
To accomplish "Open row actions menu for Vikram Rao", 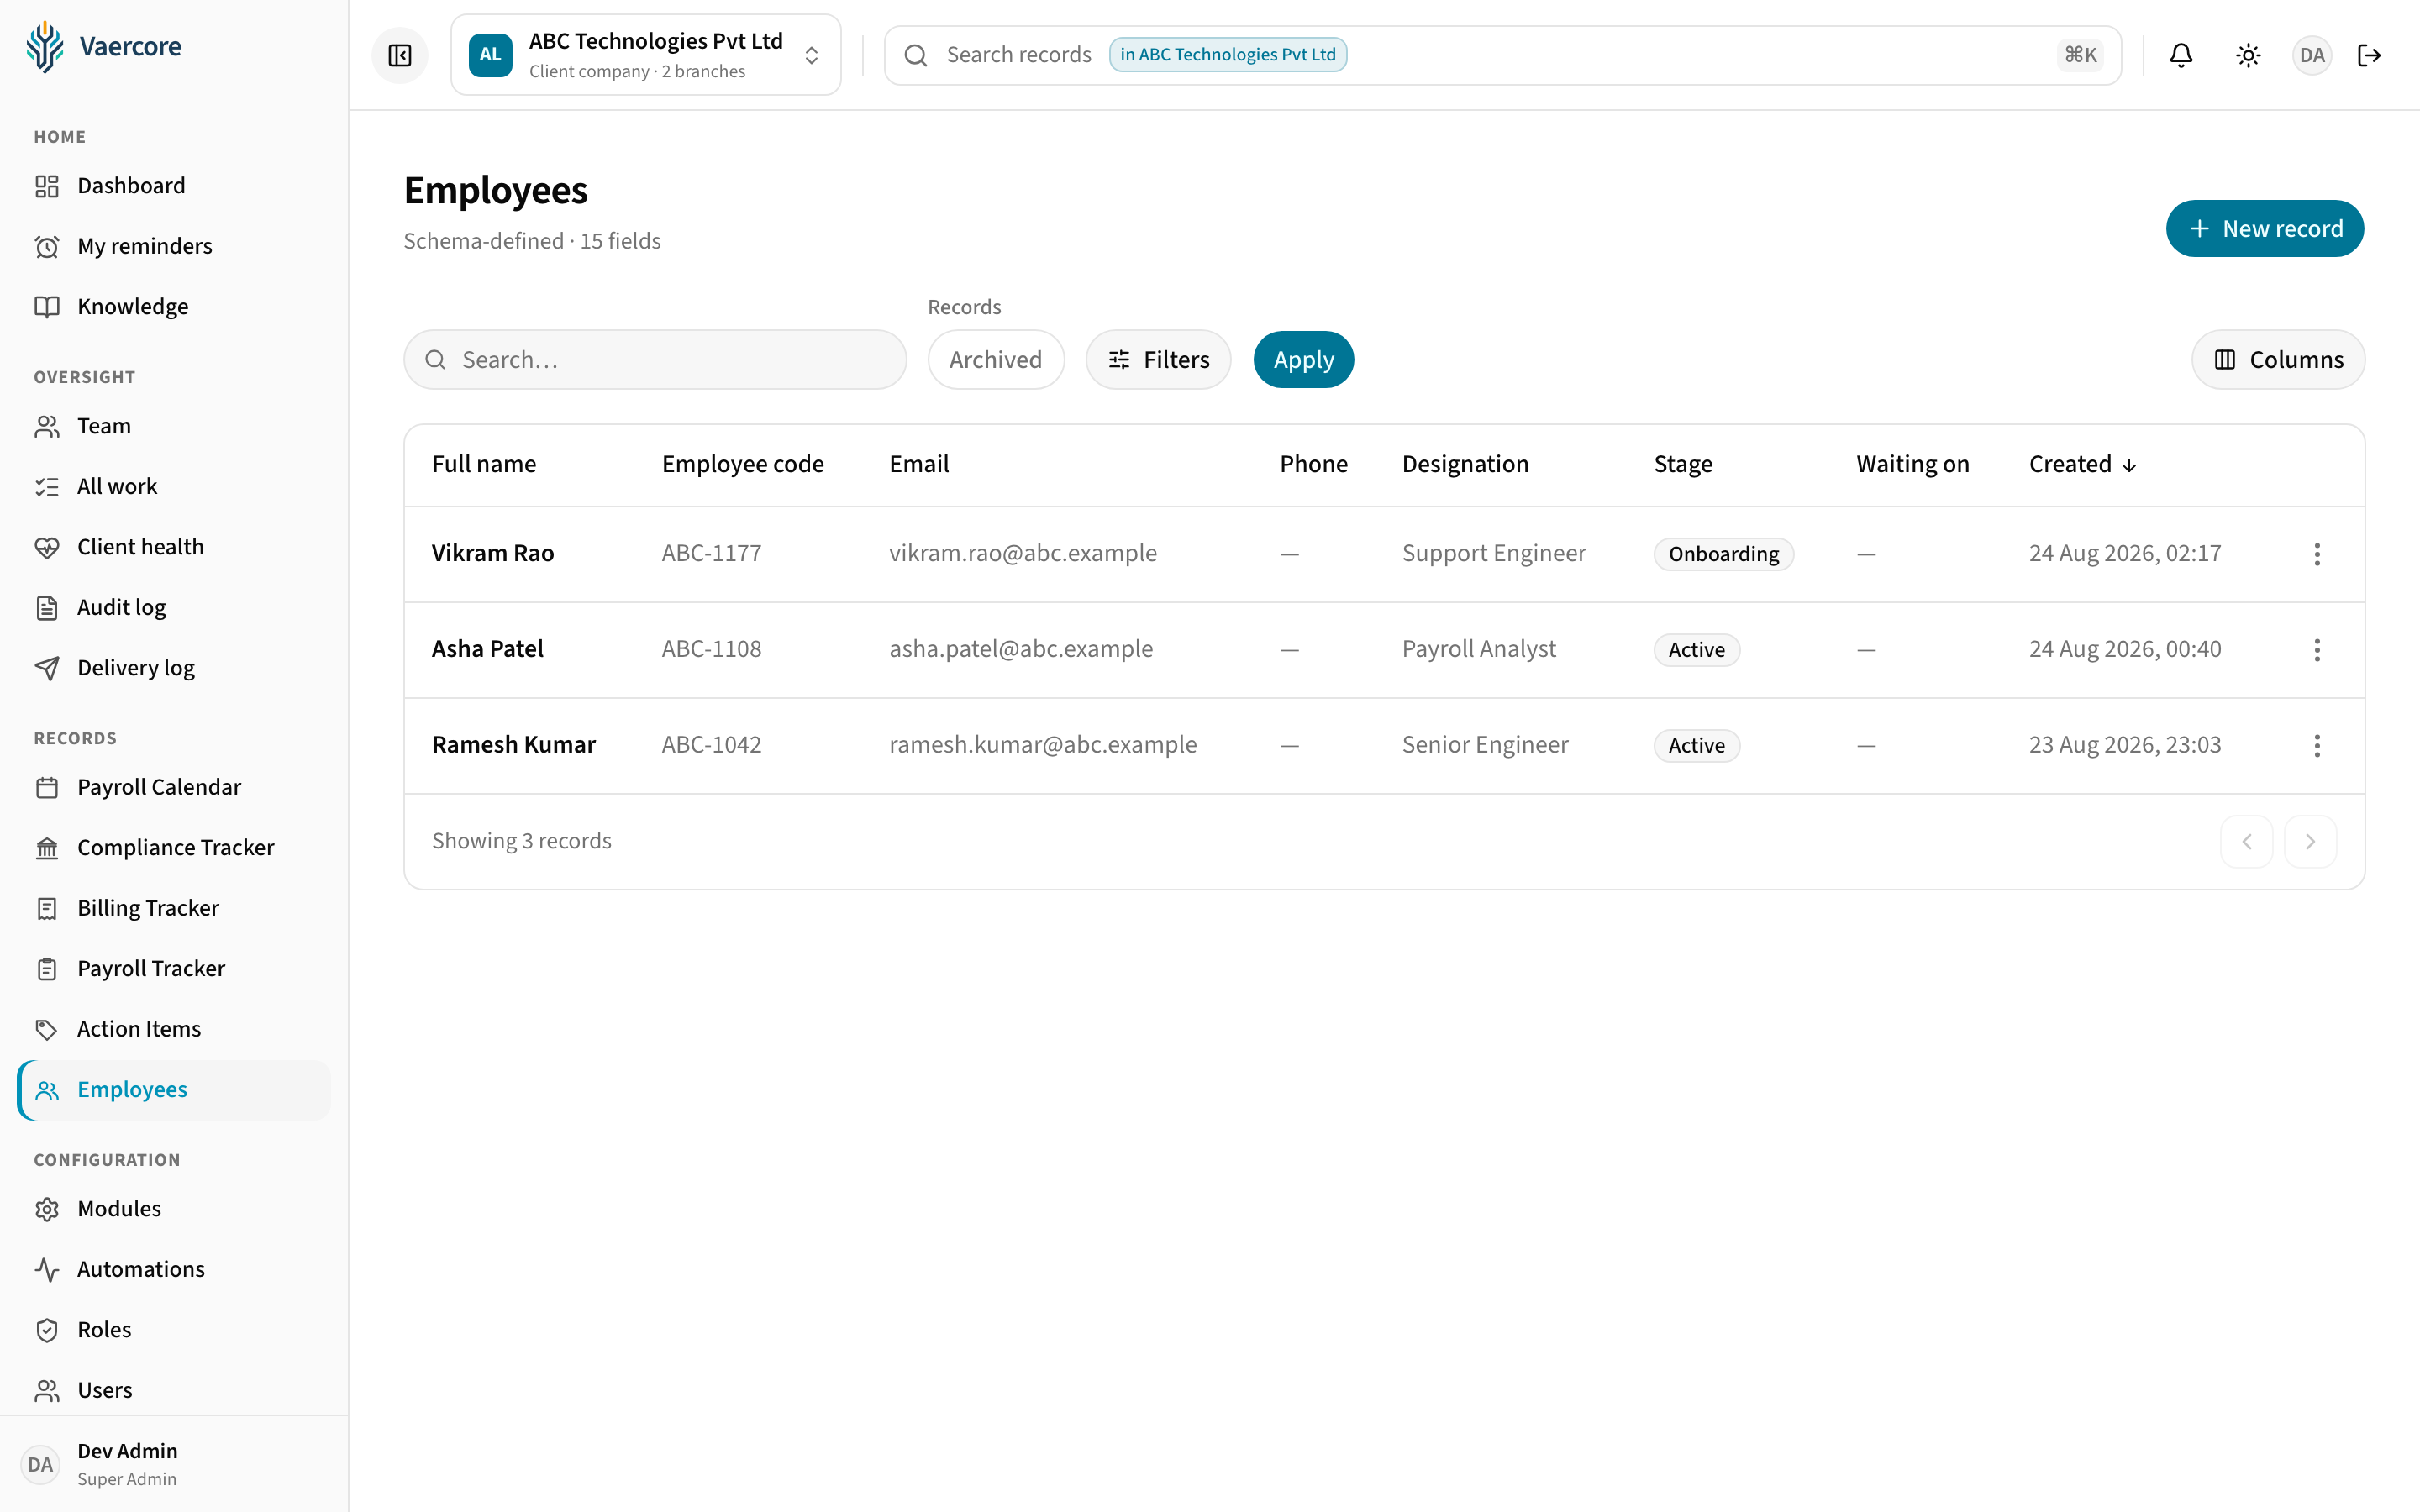I will point(2316,554).
